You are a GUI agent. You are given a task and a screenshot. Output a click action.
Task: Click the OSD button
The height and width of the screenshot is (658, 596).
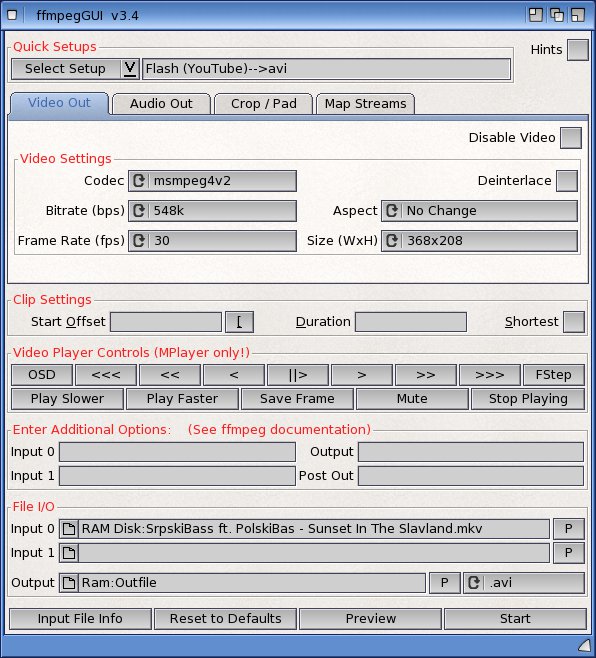pos(42,375)
